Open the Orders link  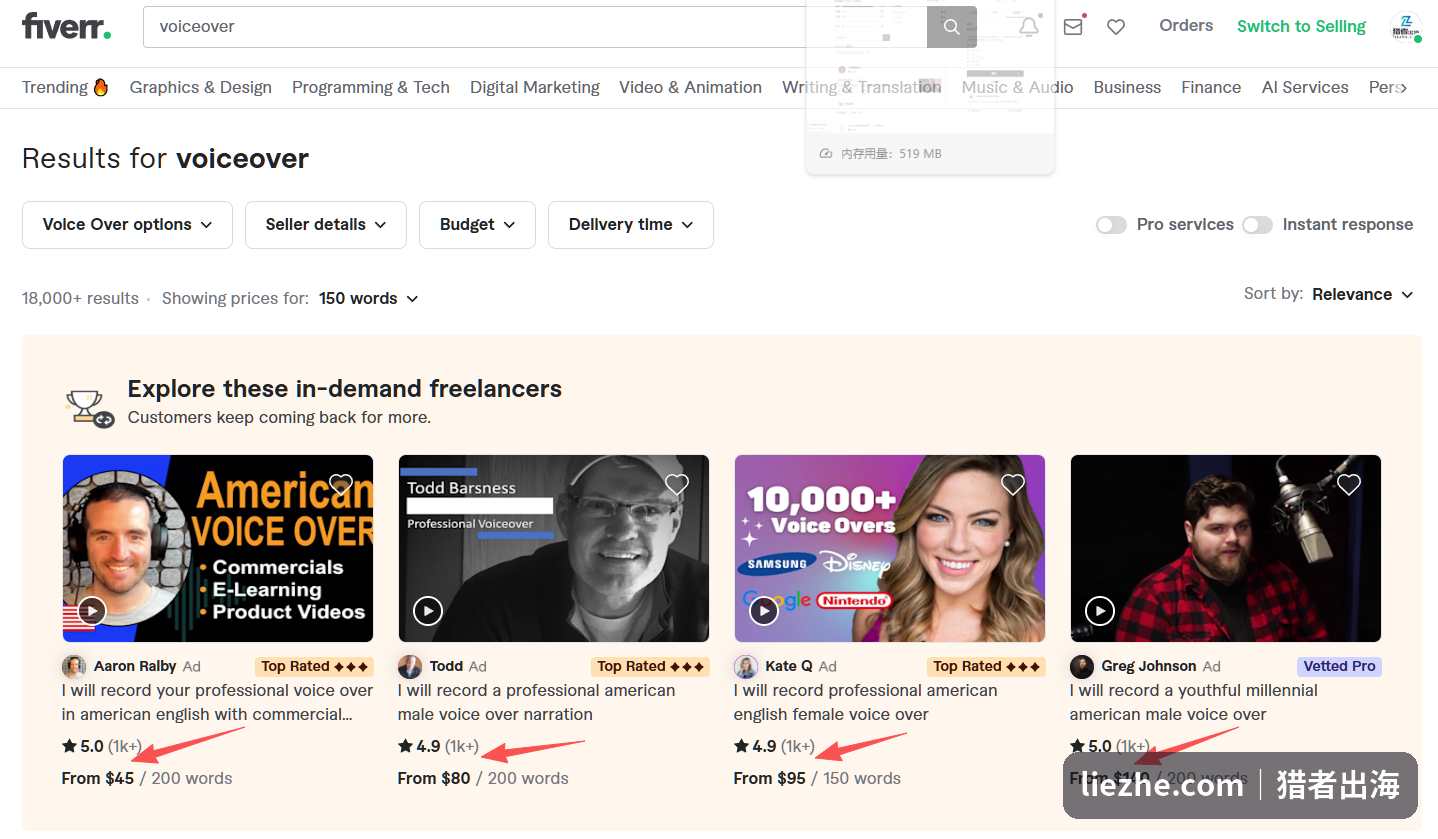click(x=1186, y=26)
